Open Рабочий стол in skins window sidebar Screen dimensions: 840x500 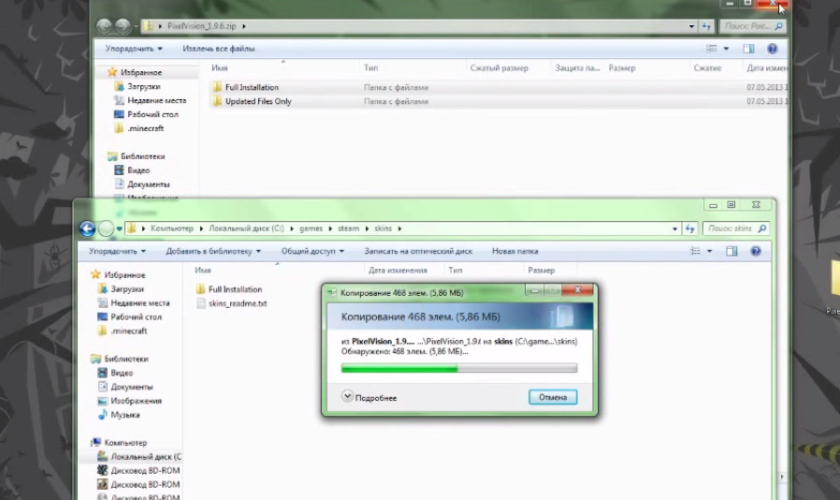click(x=136, y=317)
